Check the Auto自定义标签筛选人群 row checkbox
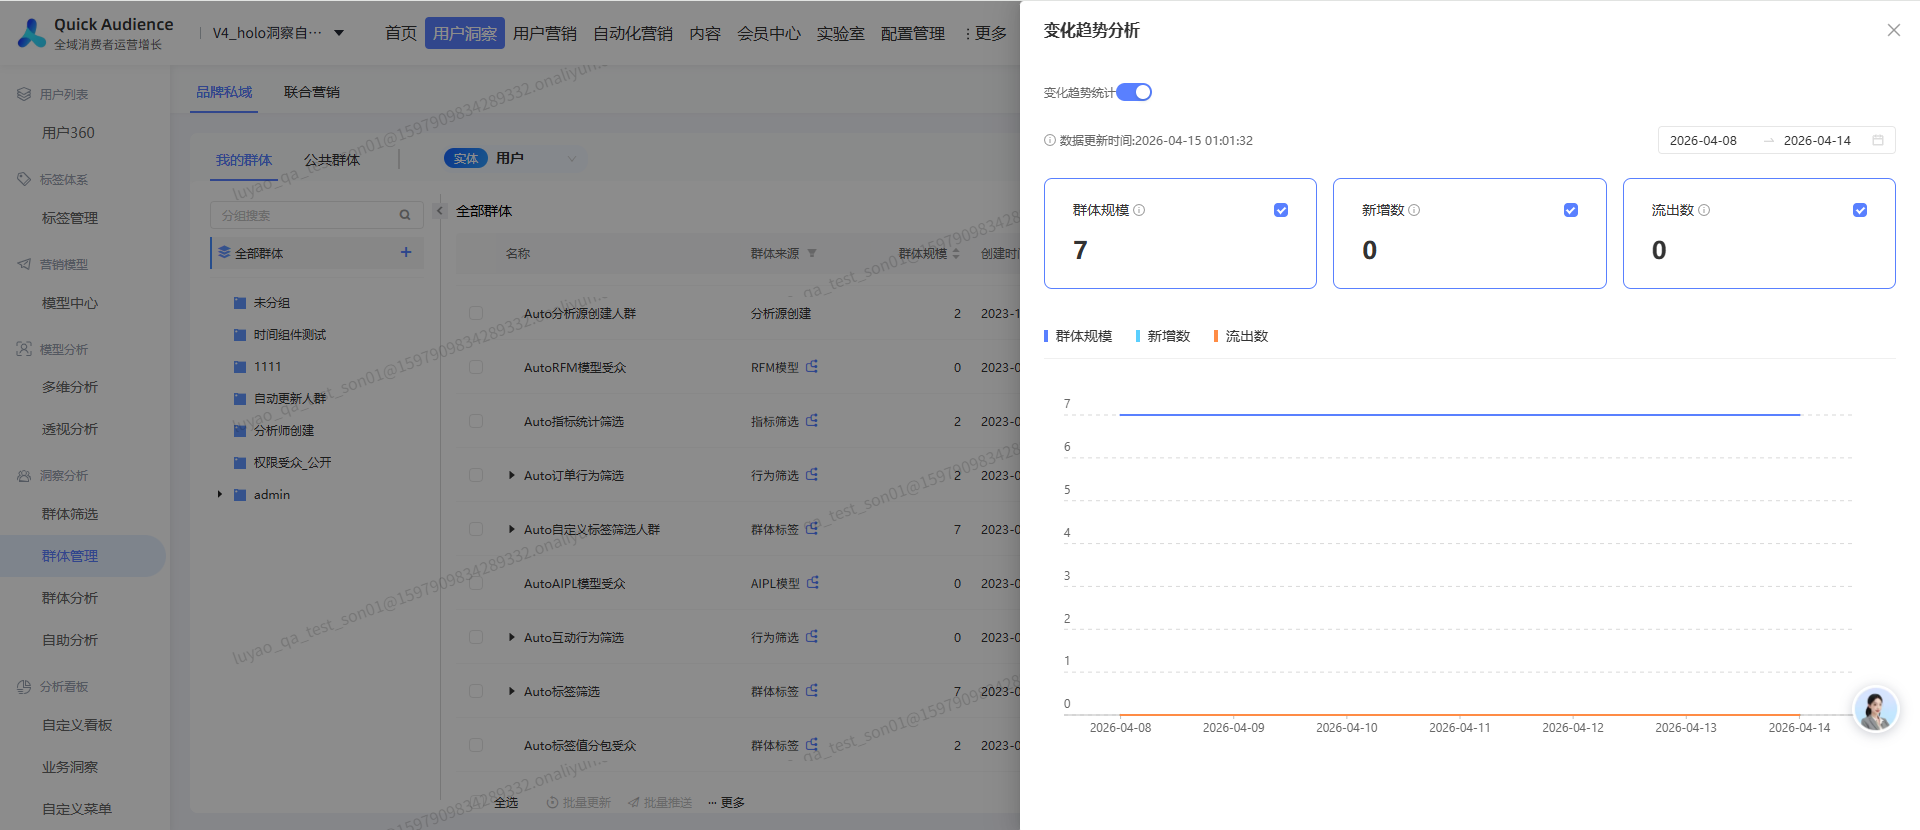This screenshot has height=830, width=1920. (x=476, y=529)
